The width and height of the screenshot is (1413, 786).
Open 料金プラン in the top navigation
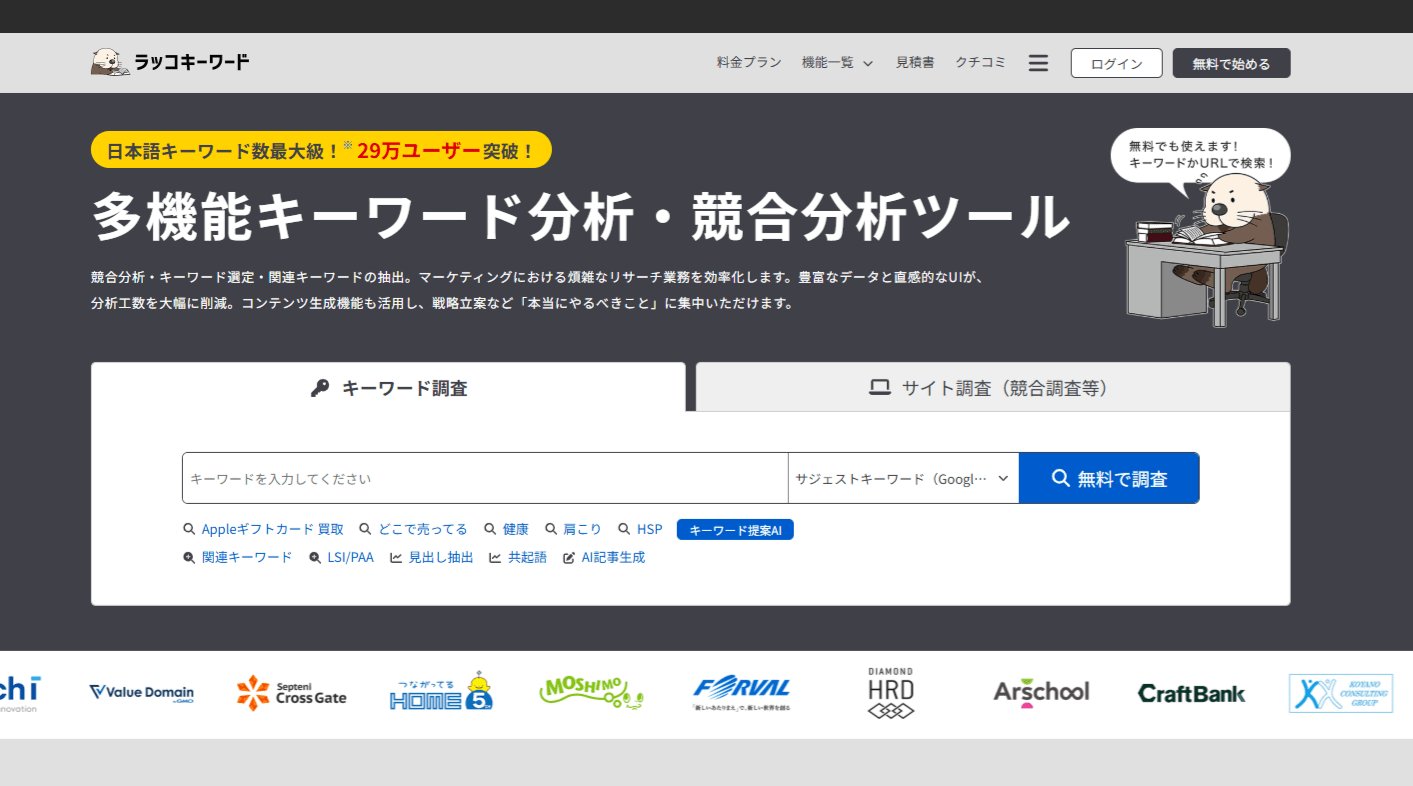[749, 63]
